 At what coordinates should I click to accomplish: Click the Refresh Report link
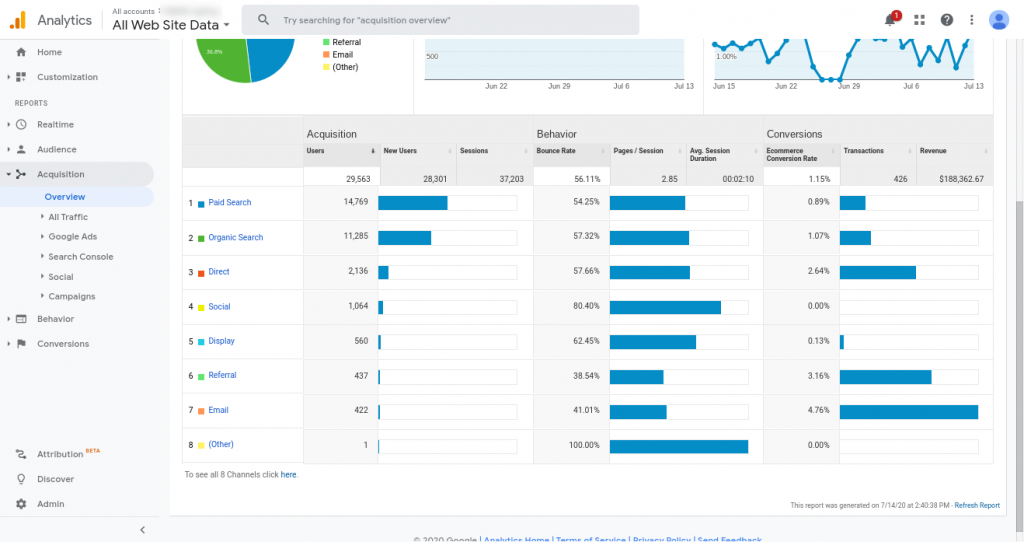tap(977, 505)
